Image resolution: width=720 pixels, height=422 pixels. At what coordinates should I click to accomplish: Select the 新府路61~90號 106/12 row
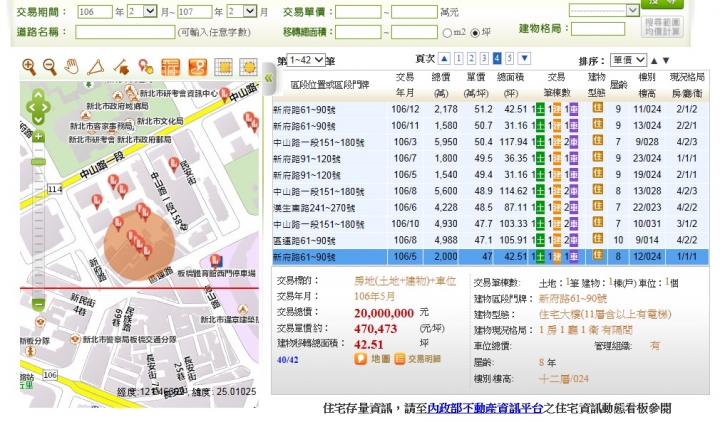click(490, 110)
